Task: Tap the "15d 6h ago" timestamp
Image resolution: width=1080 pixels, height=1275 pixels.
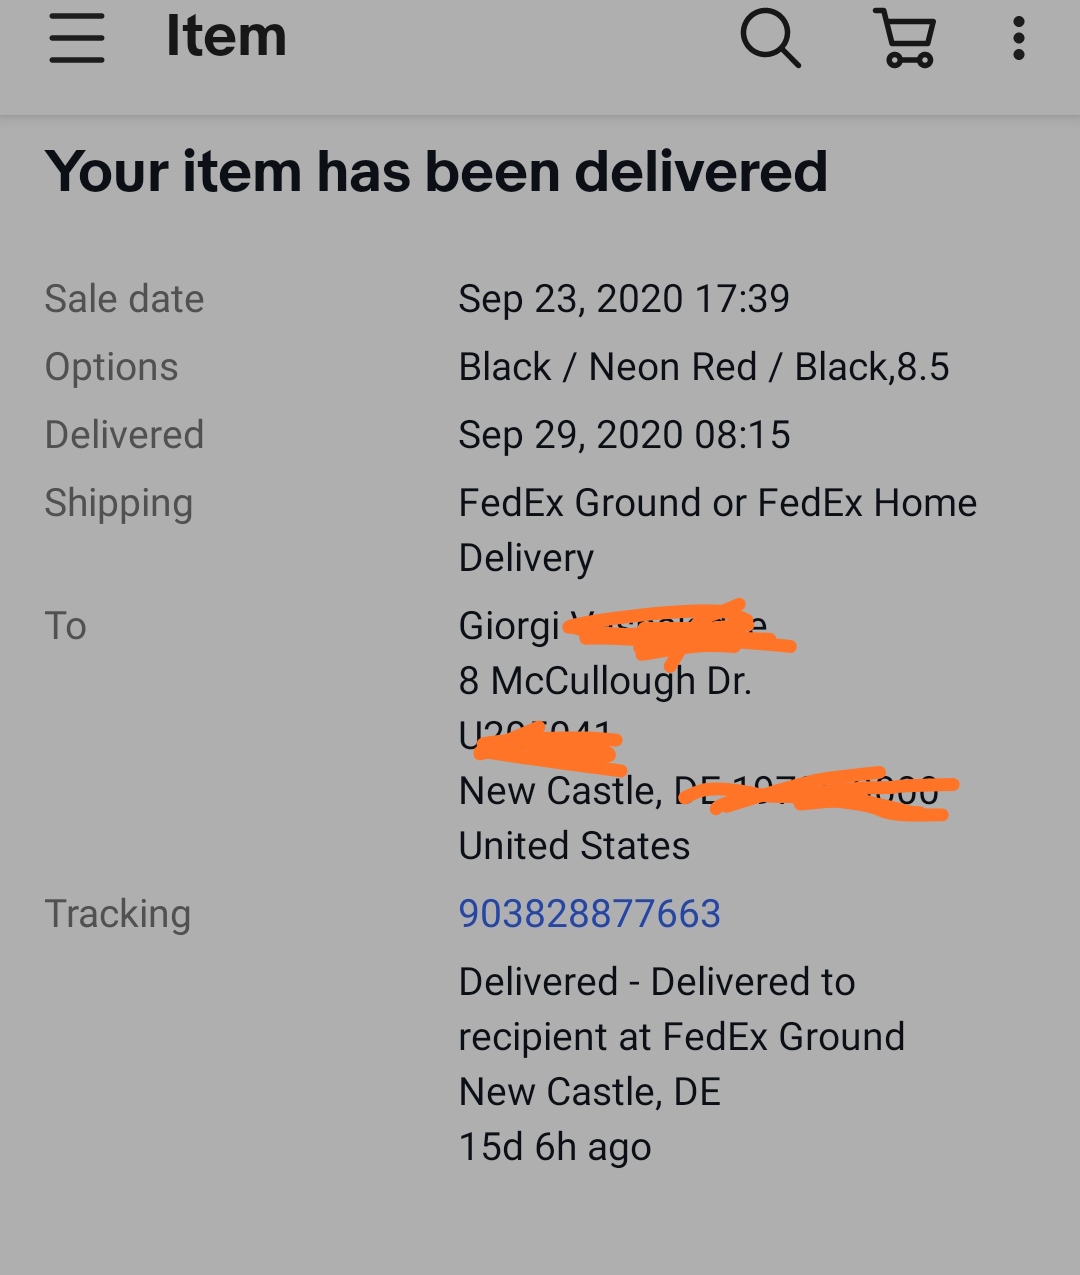Action: coord(555,1147)
